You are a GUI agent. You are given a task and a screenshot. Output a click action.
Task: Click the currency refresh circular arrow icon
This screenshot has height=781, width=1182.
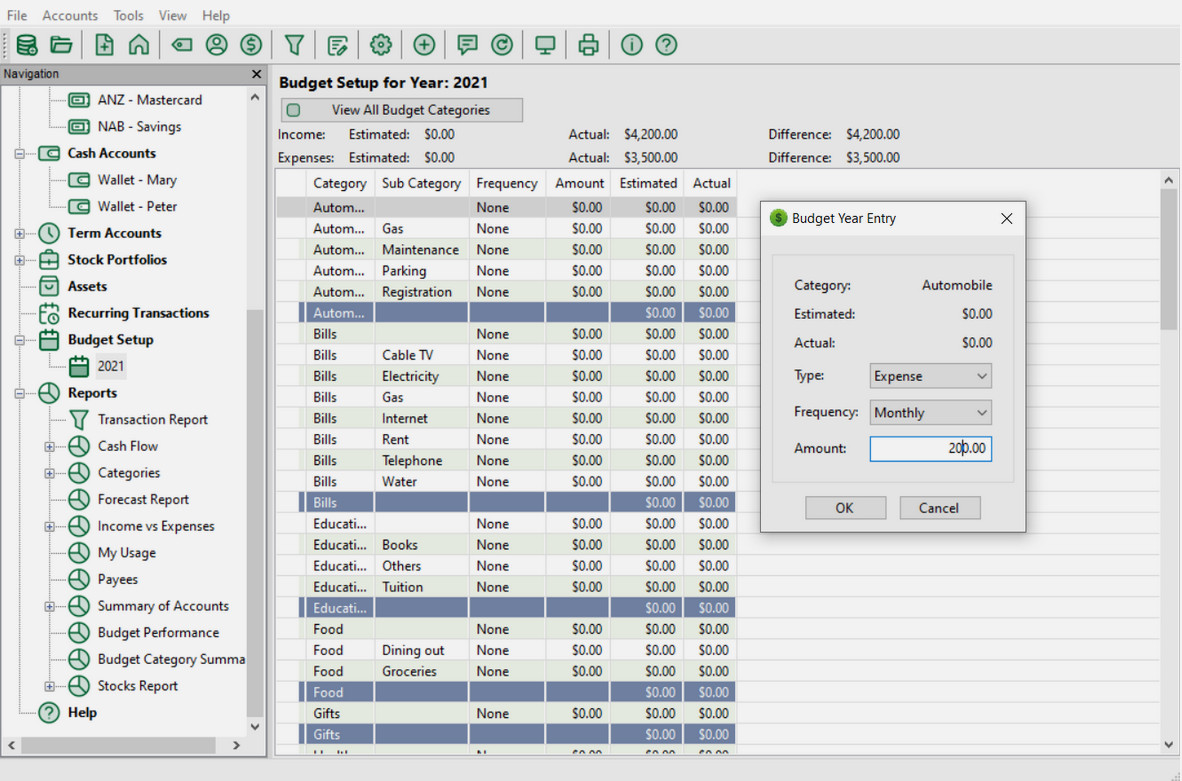(502, 45)
